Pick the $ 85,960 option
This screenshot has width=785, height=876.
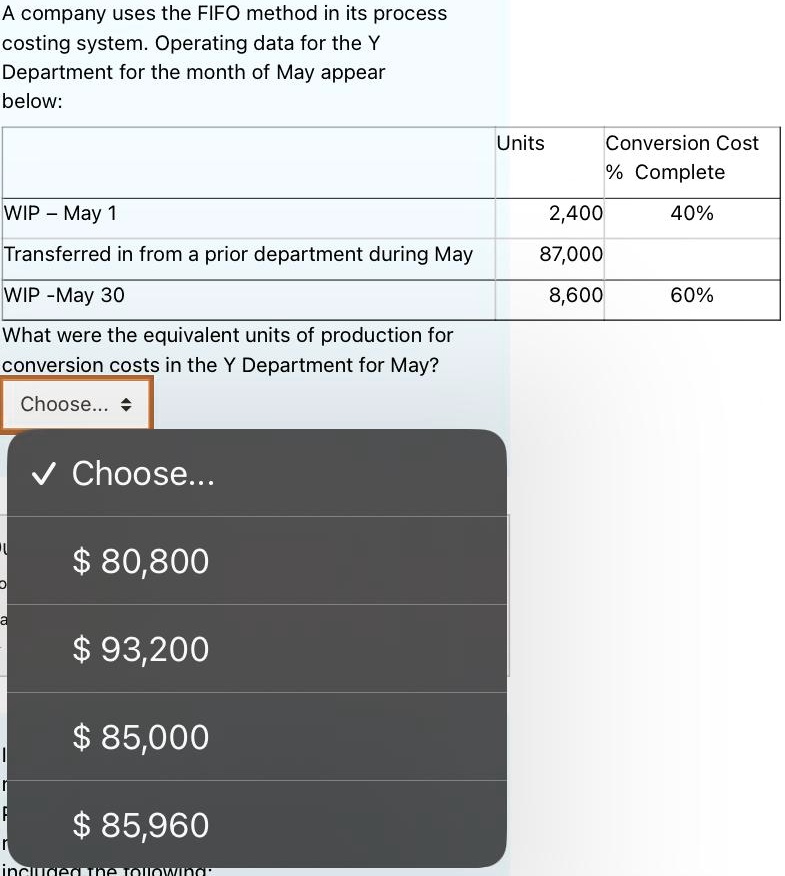pyautogui.click(x=140, y=825)
